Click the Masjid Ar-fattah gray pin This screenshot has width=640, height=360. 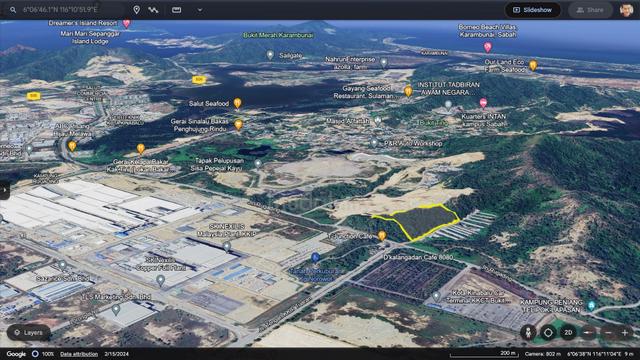click(x=378, y=121)
